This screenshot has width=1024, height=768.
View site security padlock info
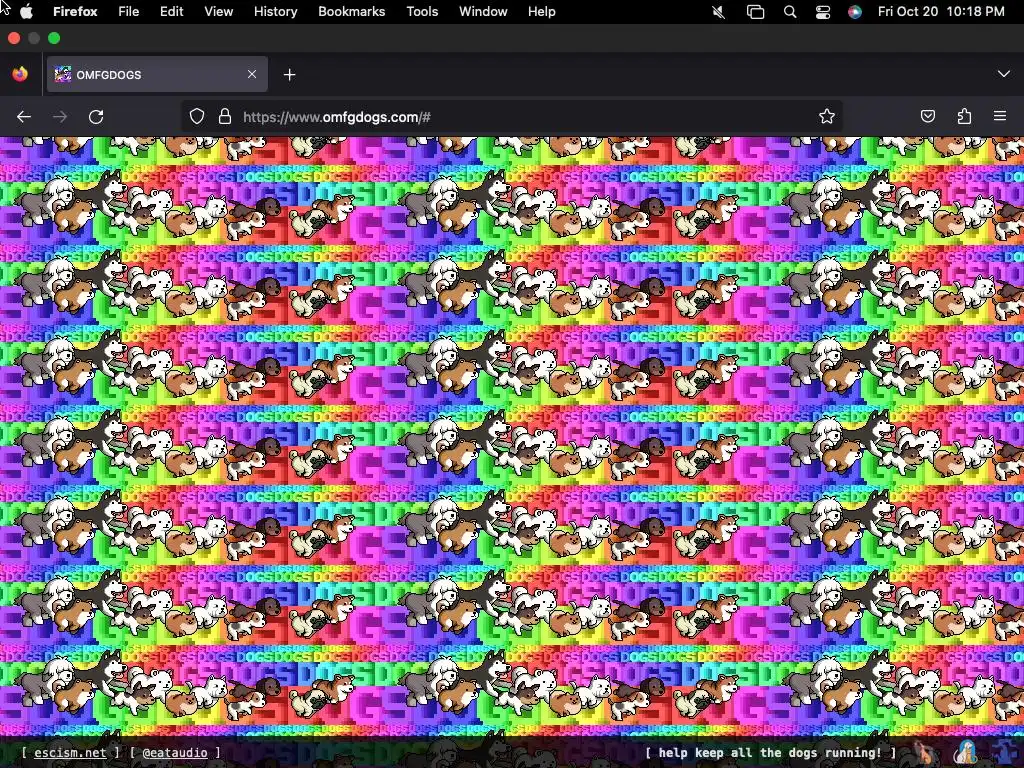click(225, 117)
